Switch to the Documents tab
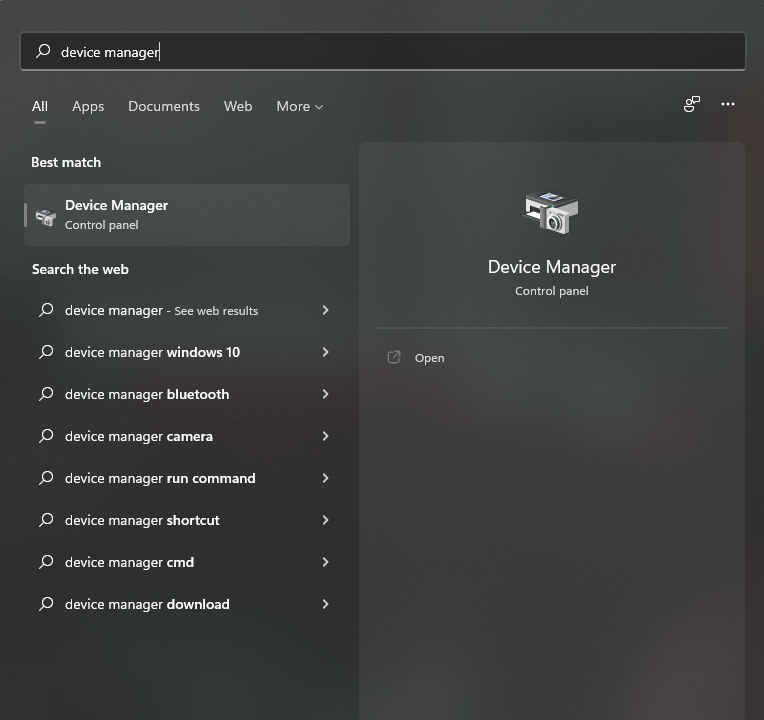 coord(164,106)
